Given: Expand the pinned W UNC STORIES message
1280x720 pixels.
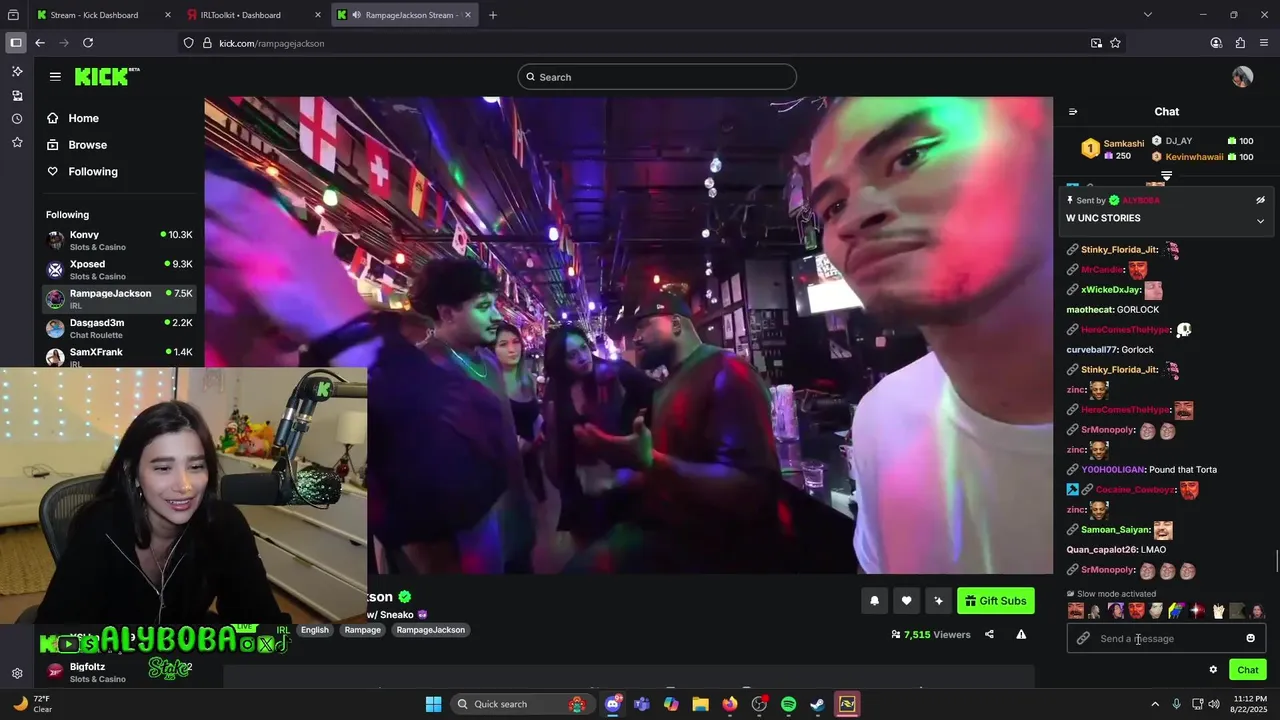Looking at the screenshot, I should coord(1260,221).
